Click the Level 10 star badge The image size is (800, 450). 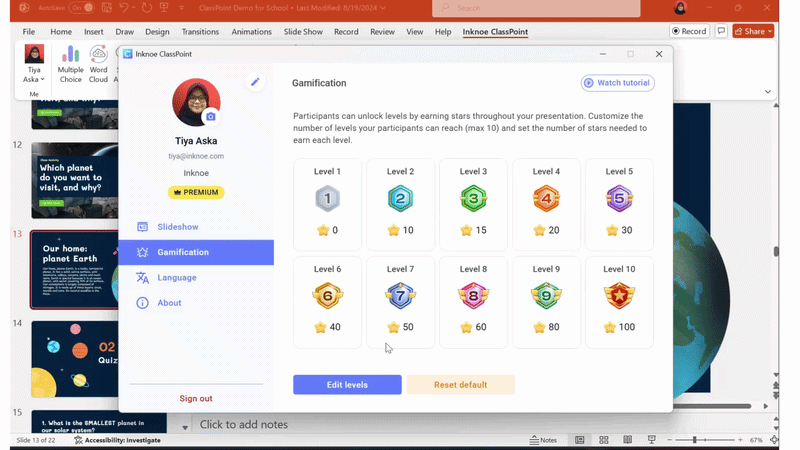pos(619,296)
